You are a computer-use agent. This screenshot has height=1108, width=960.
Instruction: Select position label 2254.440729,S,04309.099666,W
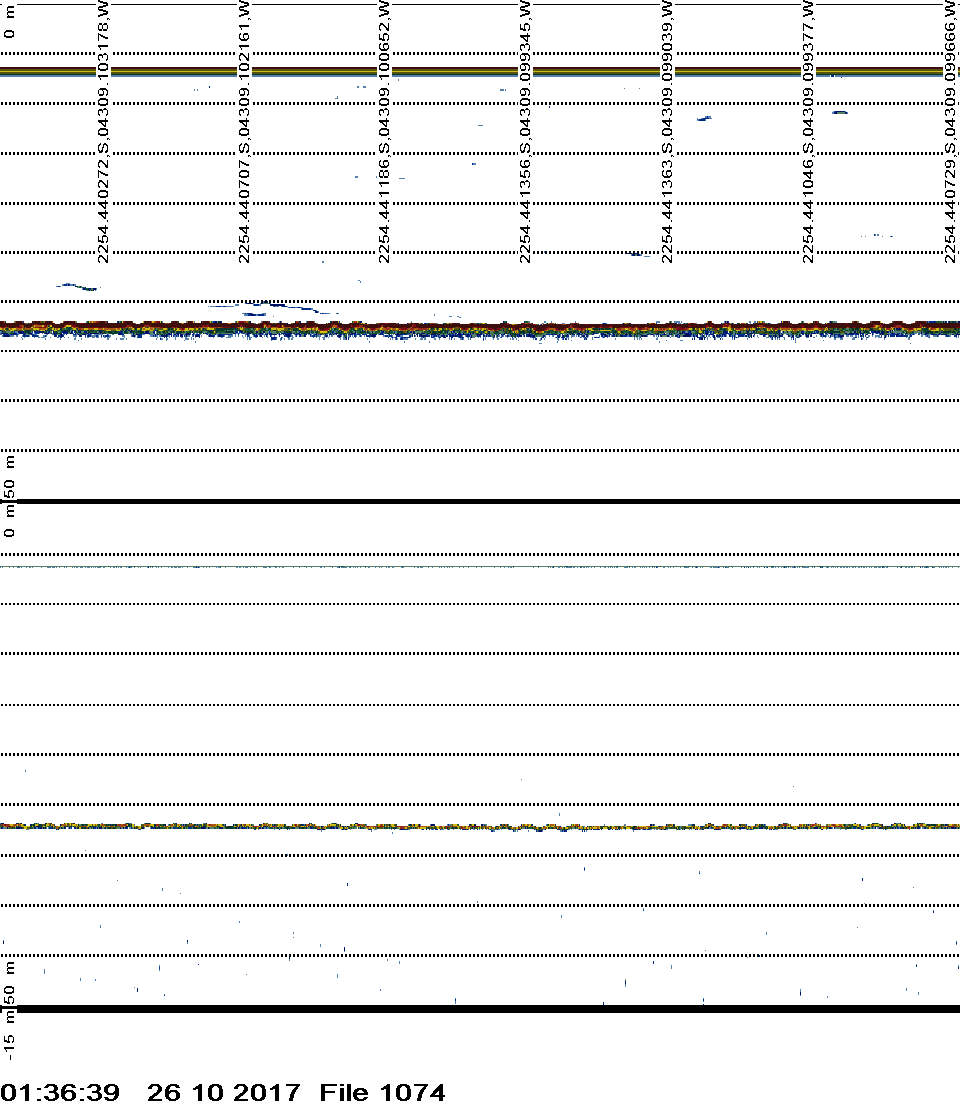coord(950,132)
